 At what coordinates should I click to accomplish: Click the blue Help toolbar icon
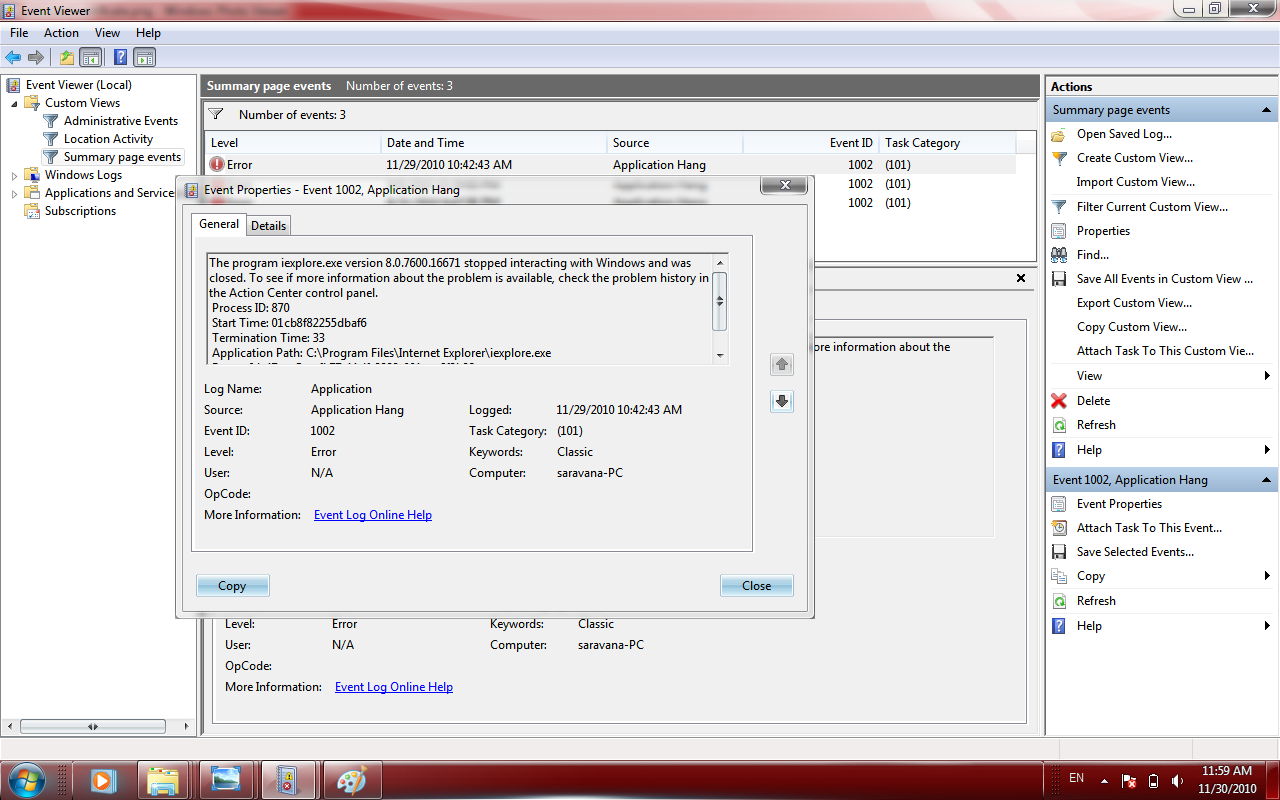pyautogui.click(x=120, y=57)
